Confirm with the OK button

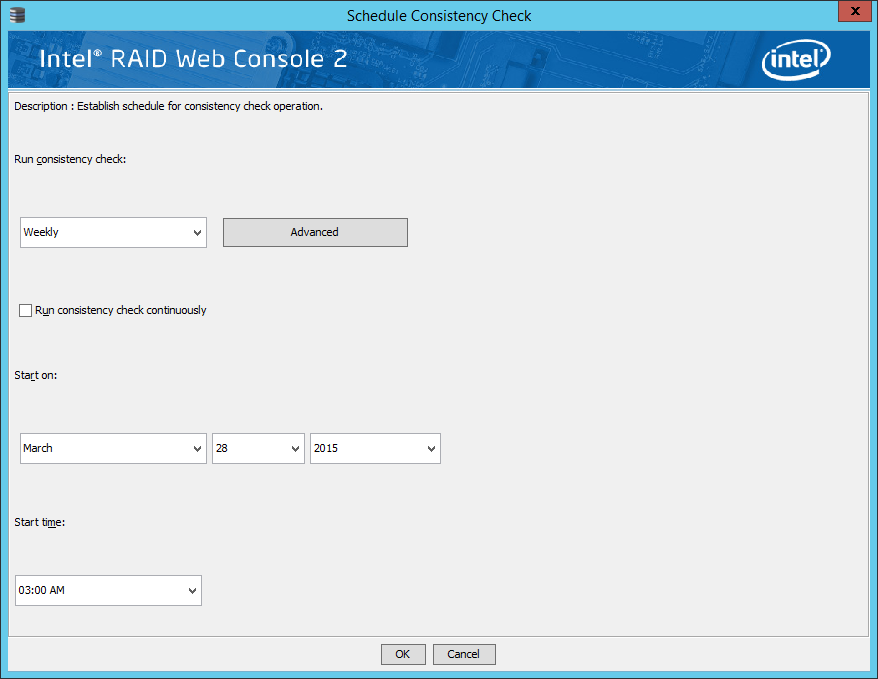pyautogui.click(x=403, y=654)
